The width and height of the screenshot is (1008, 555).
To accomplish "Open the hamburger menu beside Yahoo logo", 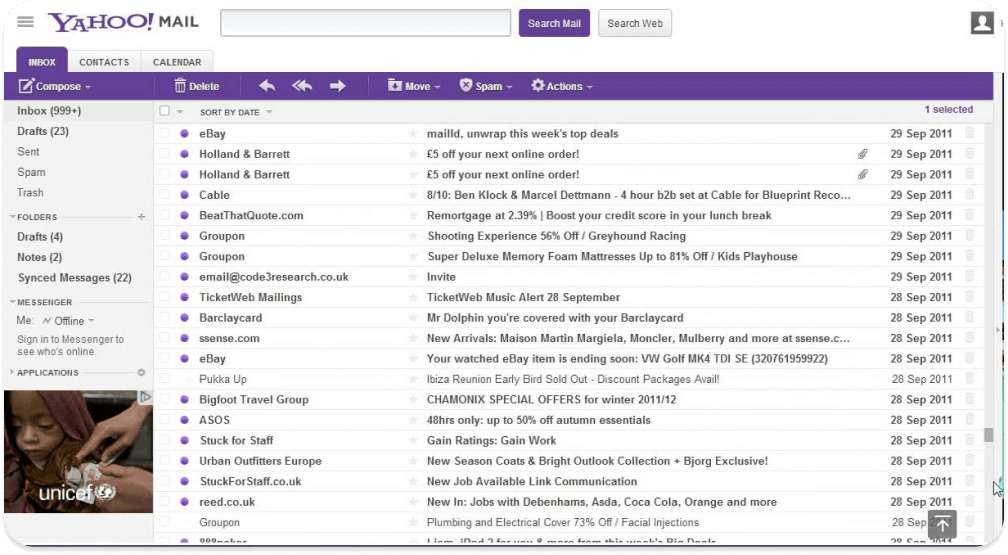I will tap(25, 22).
